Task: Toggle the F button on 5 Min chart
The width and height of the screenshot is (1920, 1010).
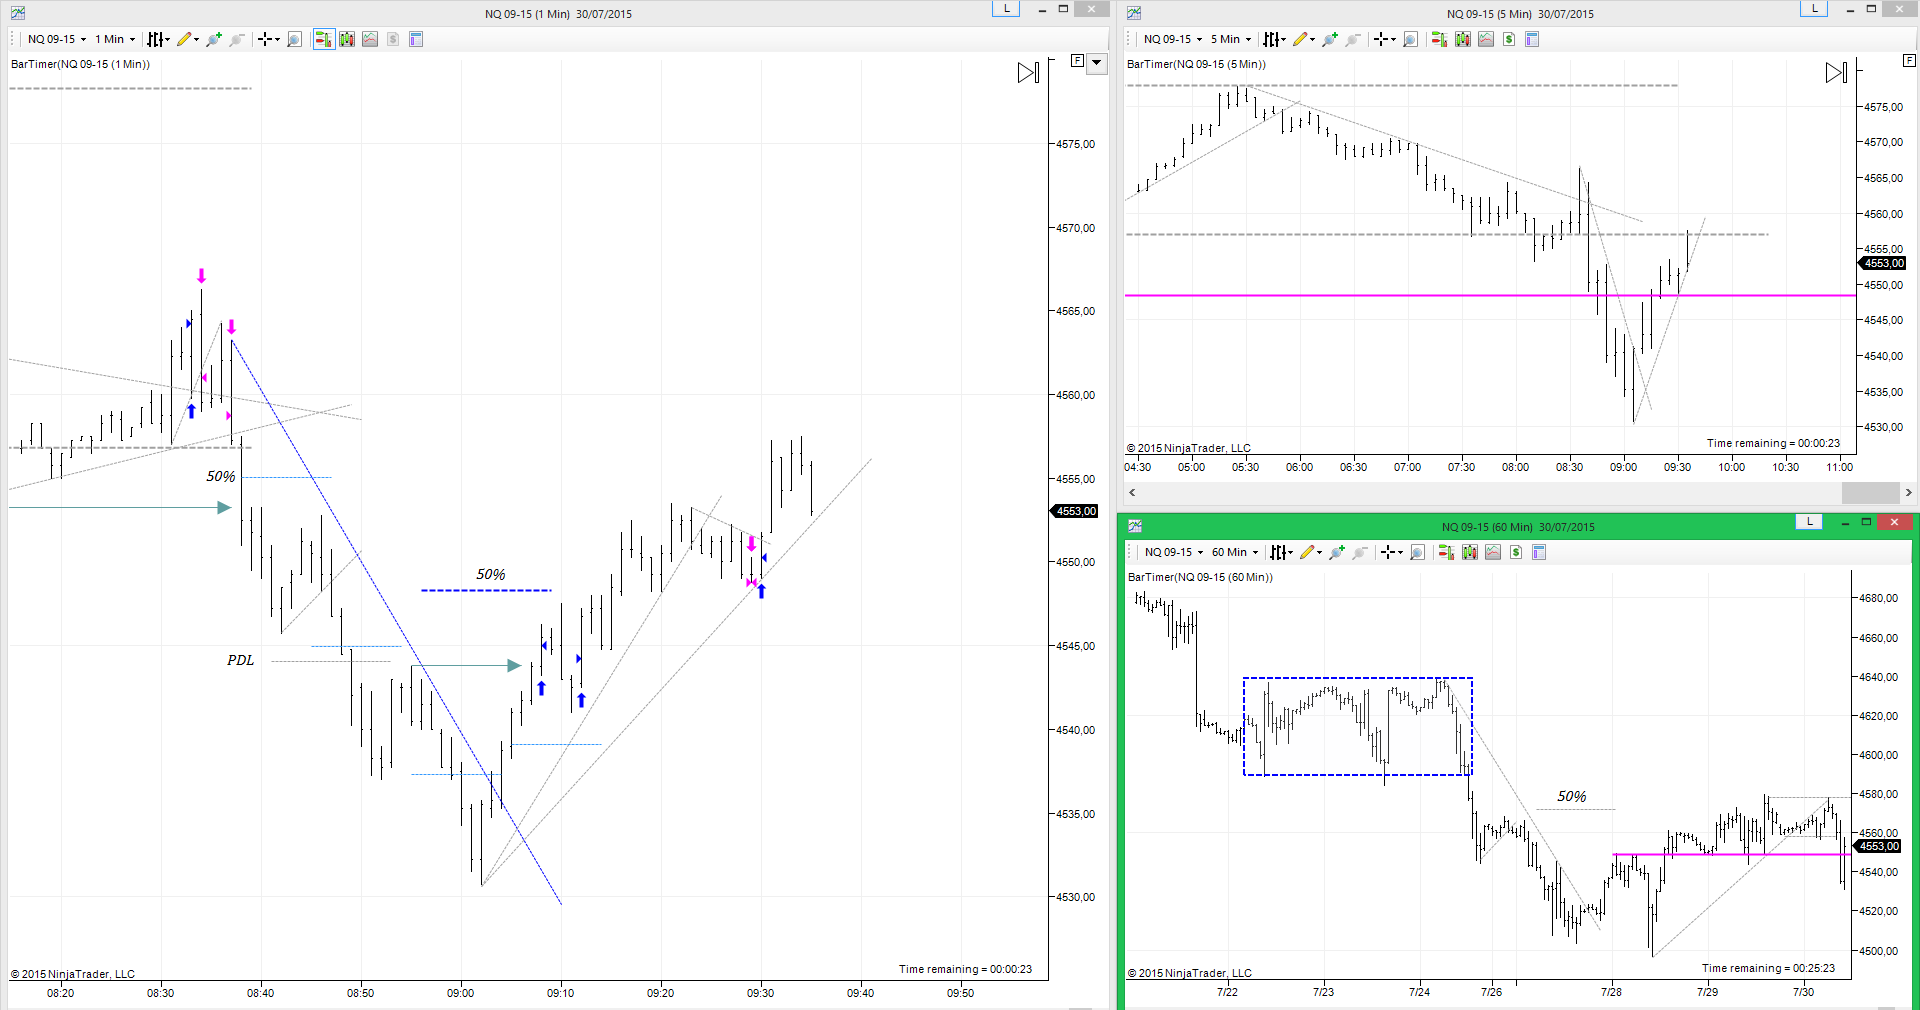Action: (x=1909, y=61)
